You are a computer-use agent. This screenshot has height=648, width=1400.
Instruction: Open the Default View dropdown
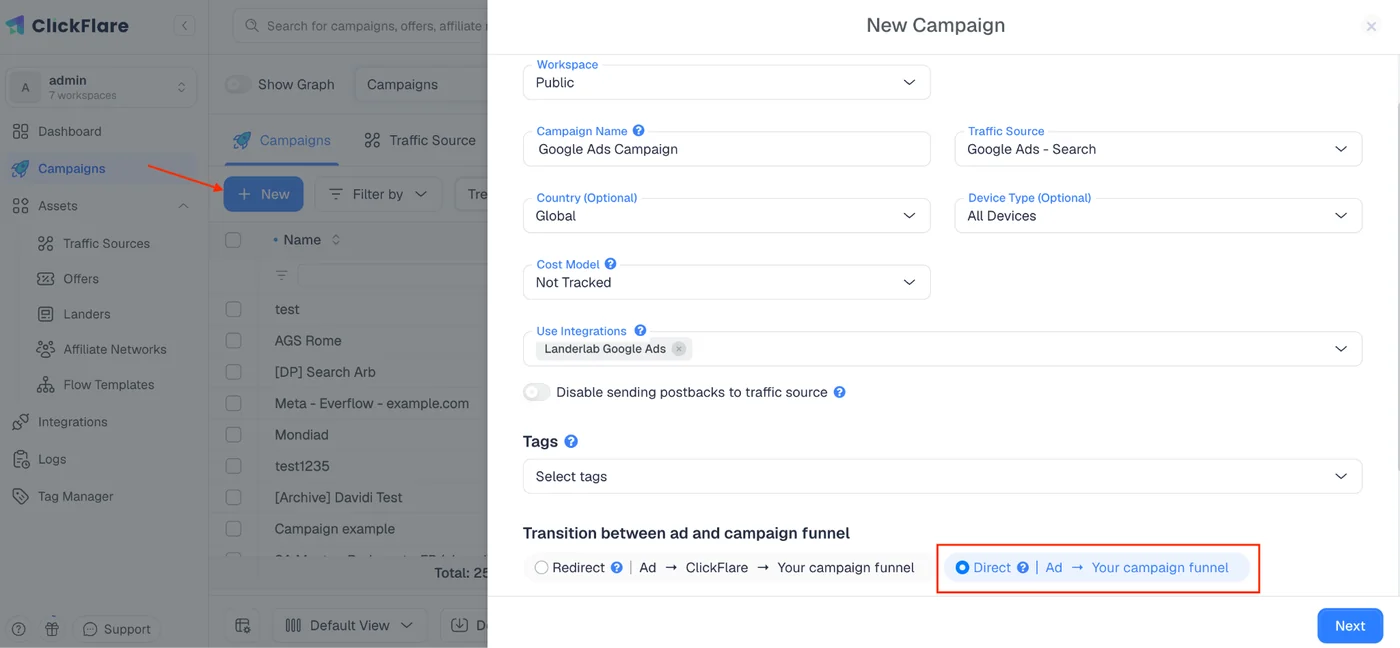pos(349,625)
